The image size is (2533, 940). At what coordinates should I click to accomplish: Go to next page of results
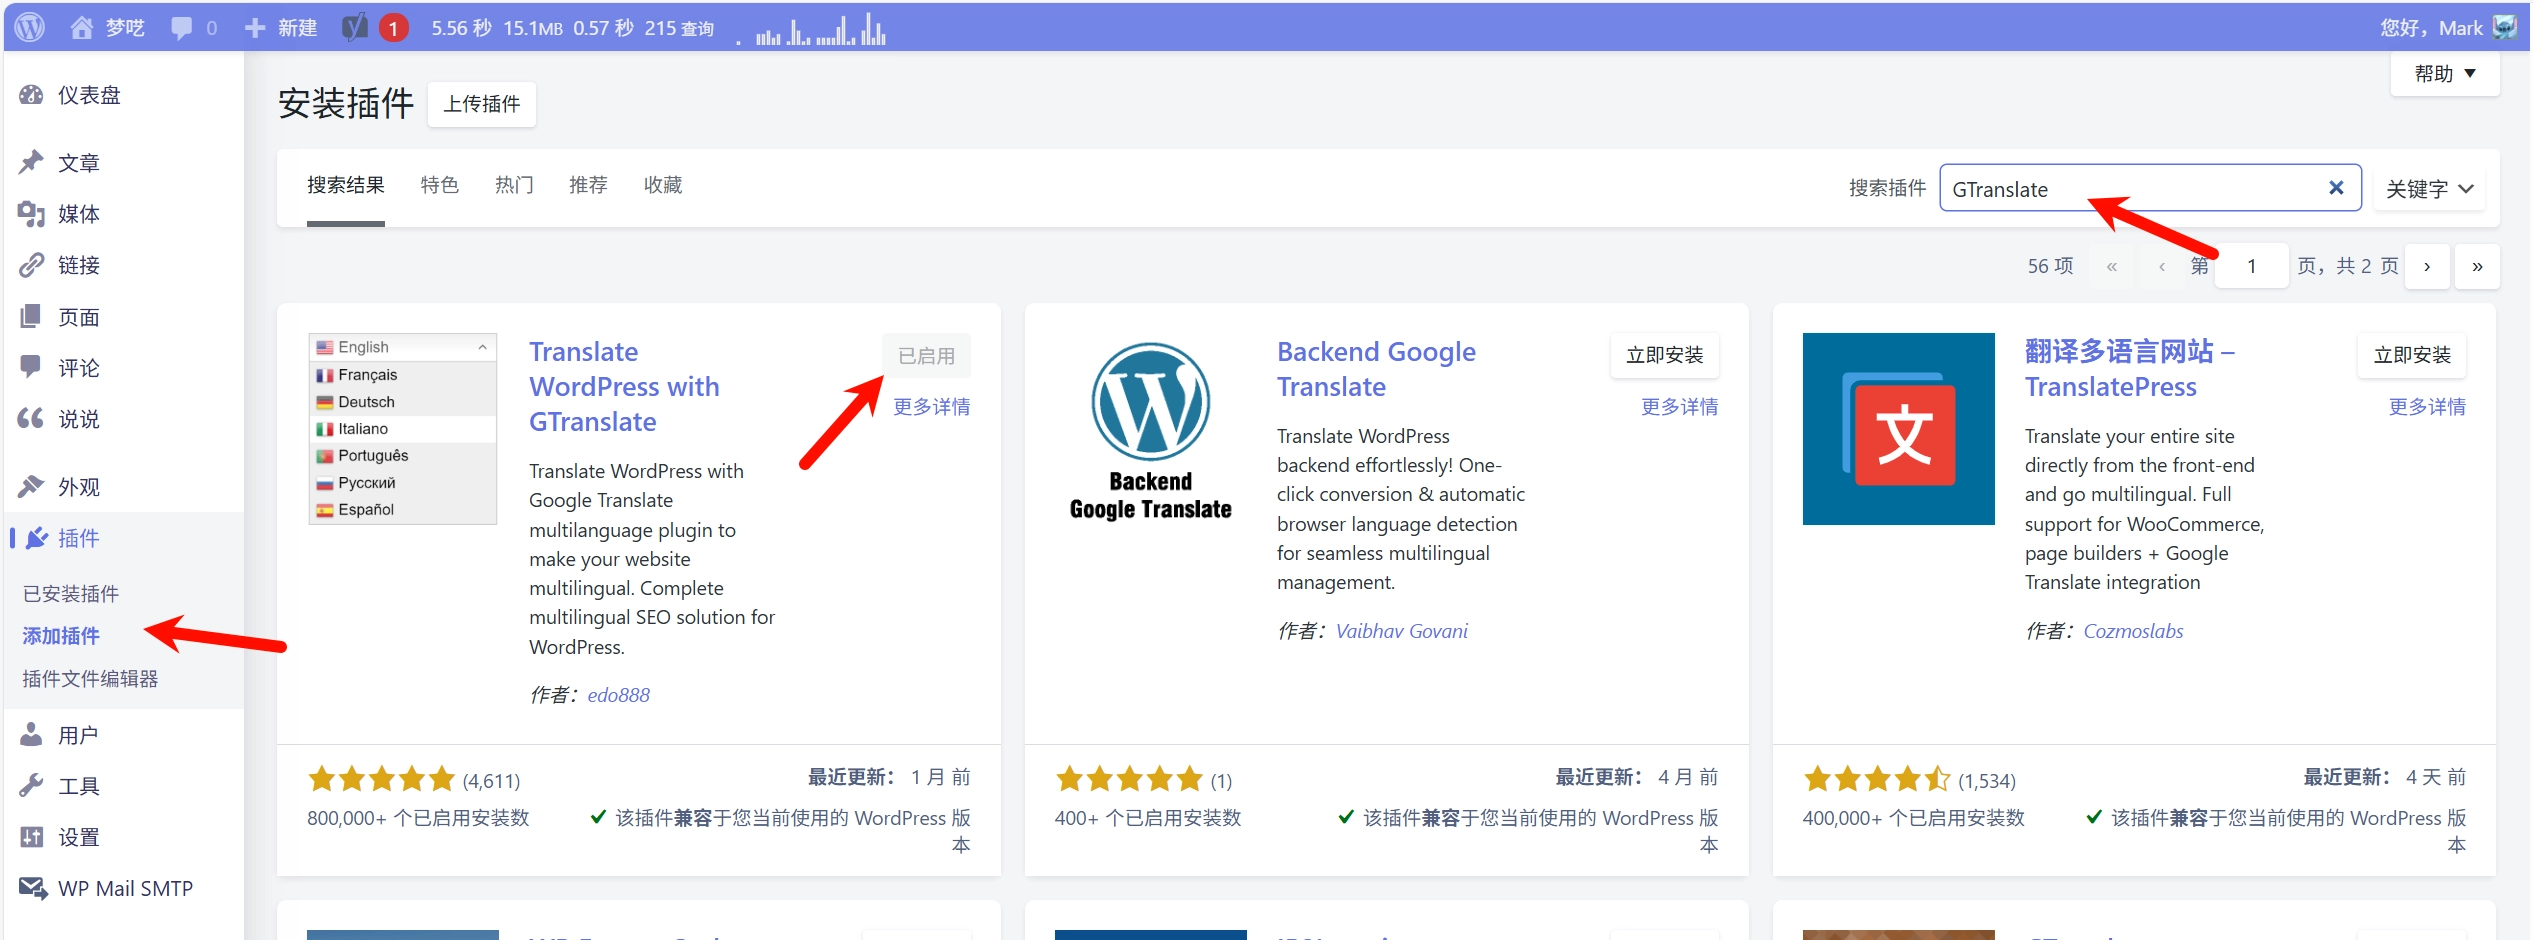(x=2427, y=267)
